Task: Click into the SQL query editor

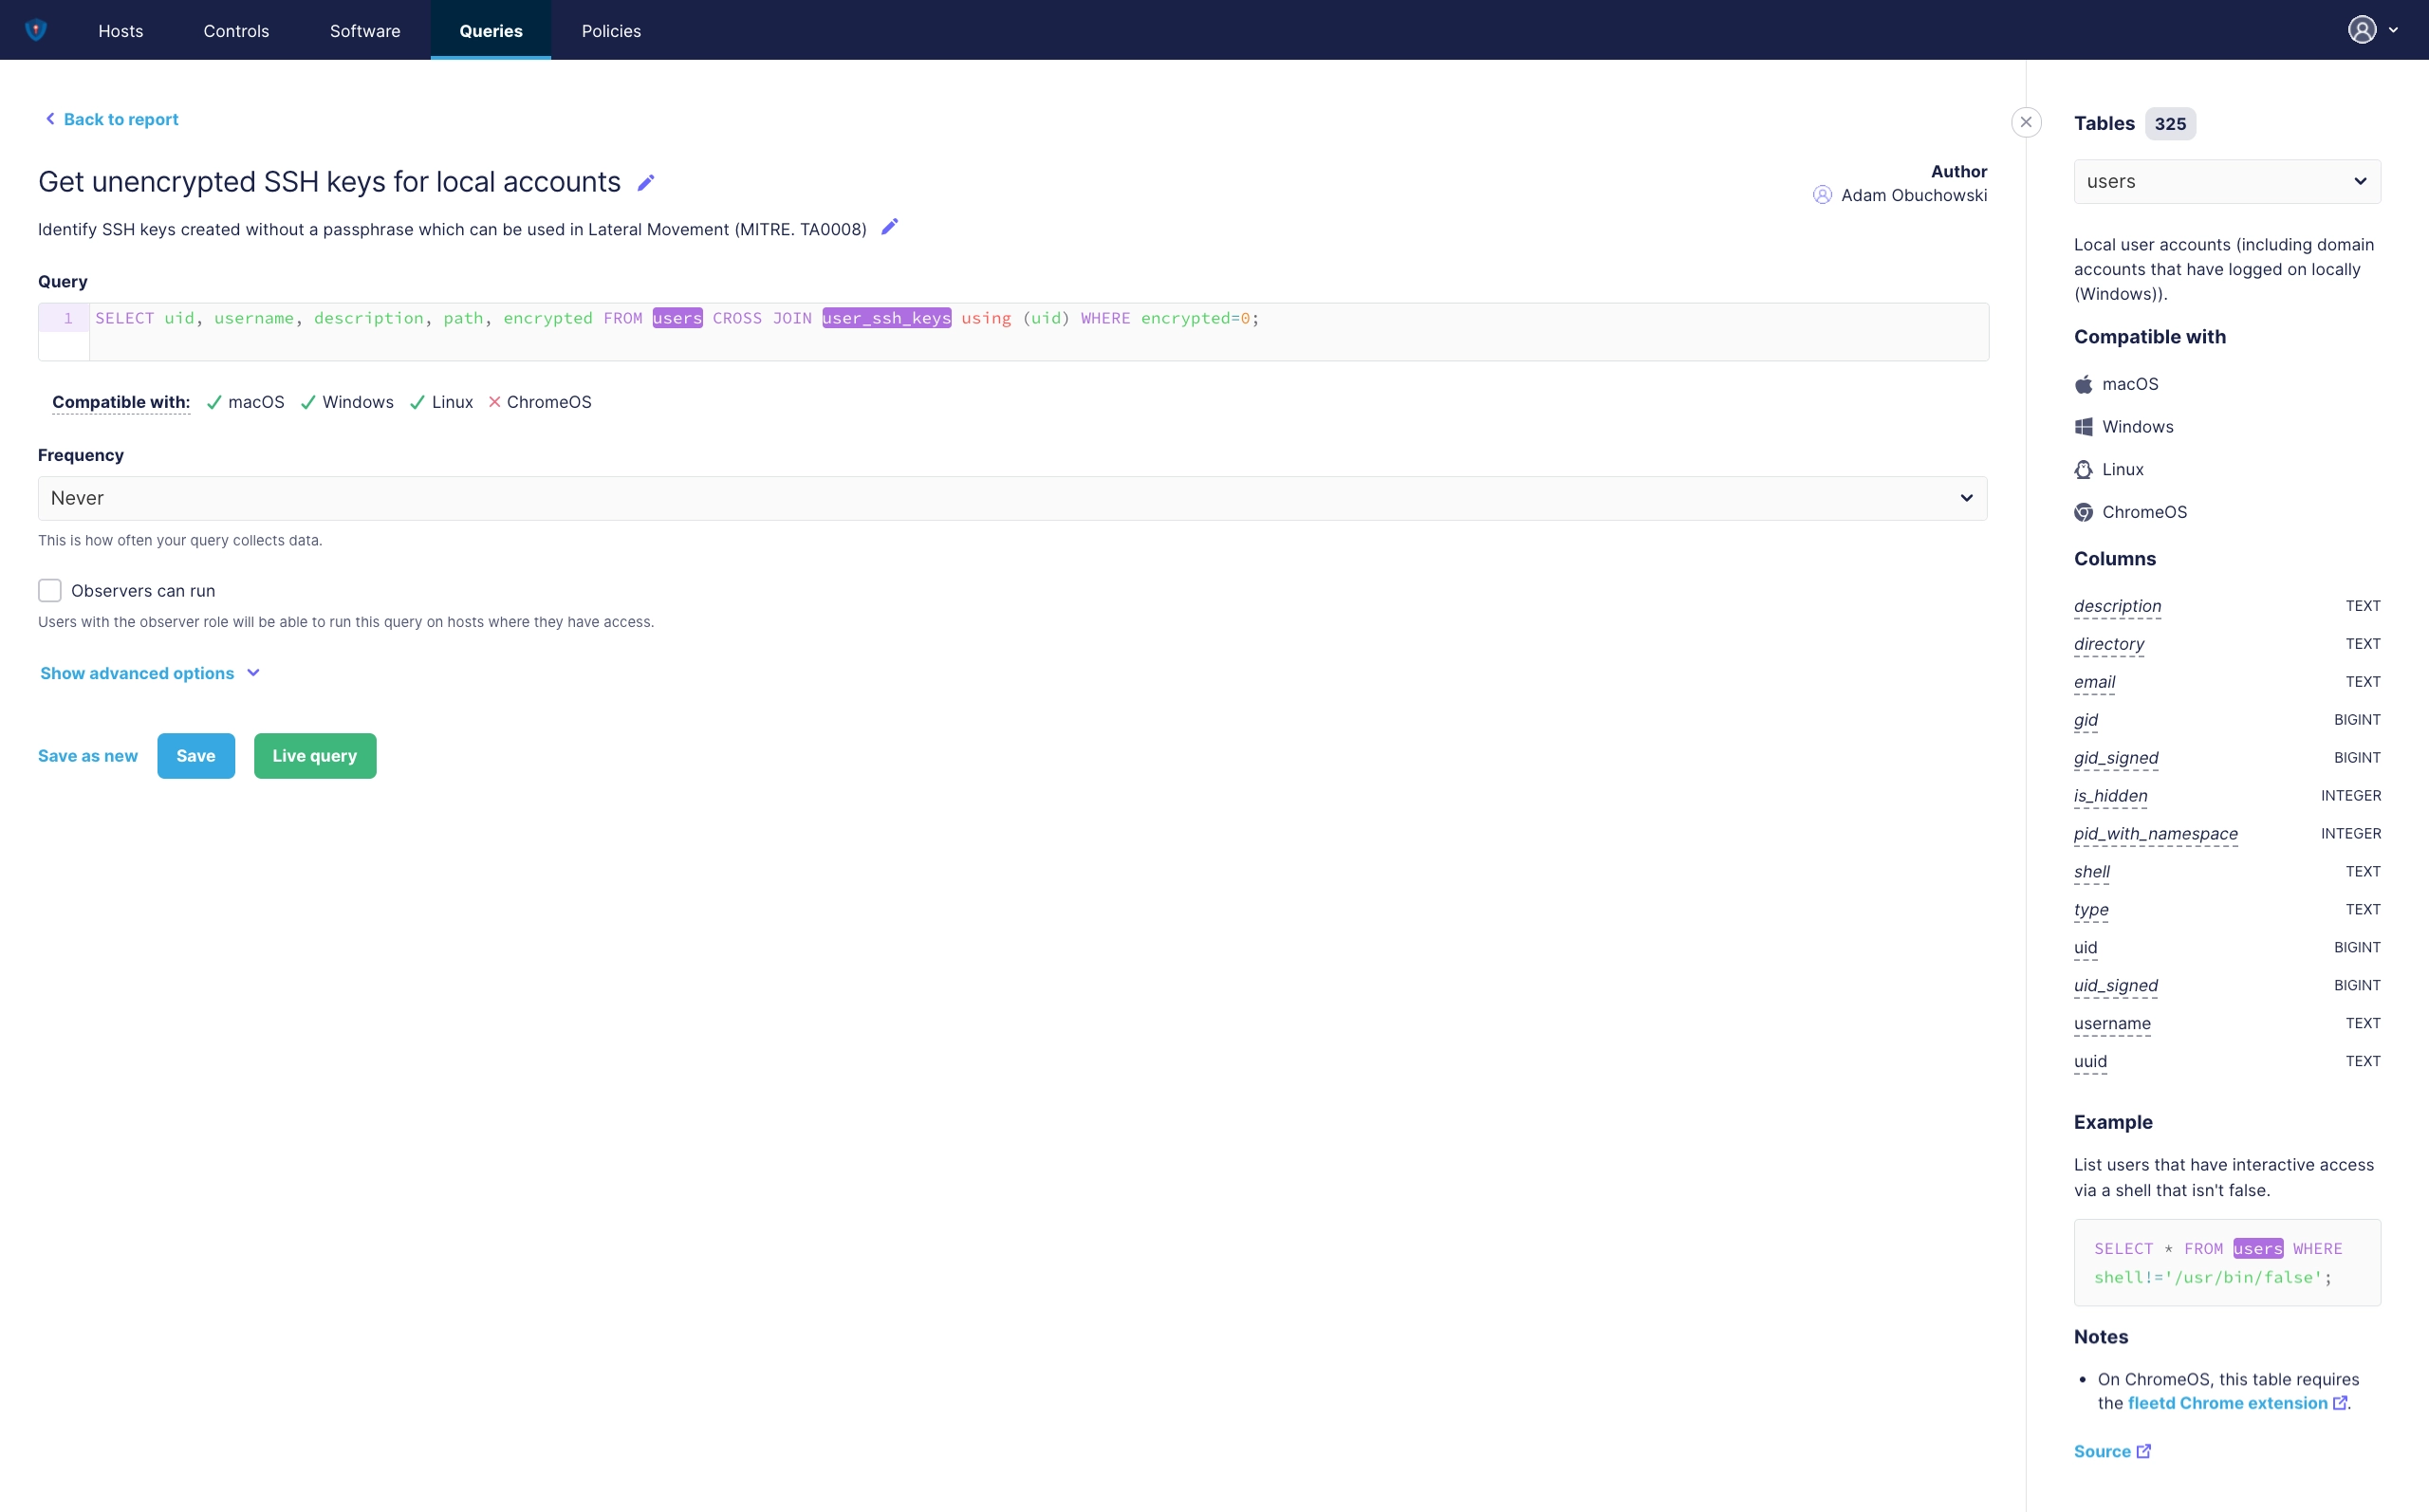Action: [1038, 332]
